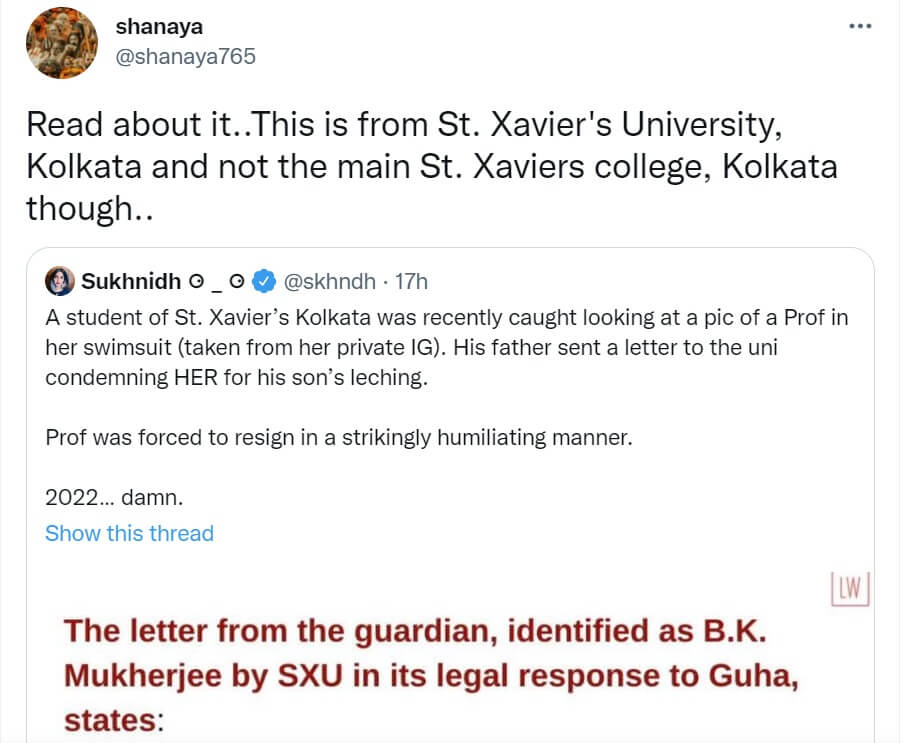Click the Show this thread link

[129, 533]
